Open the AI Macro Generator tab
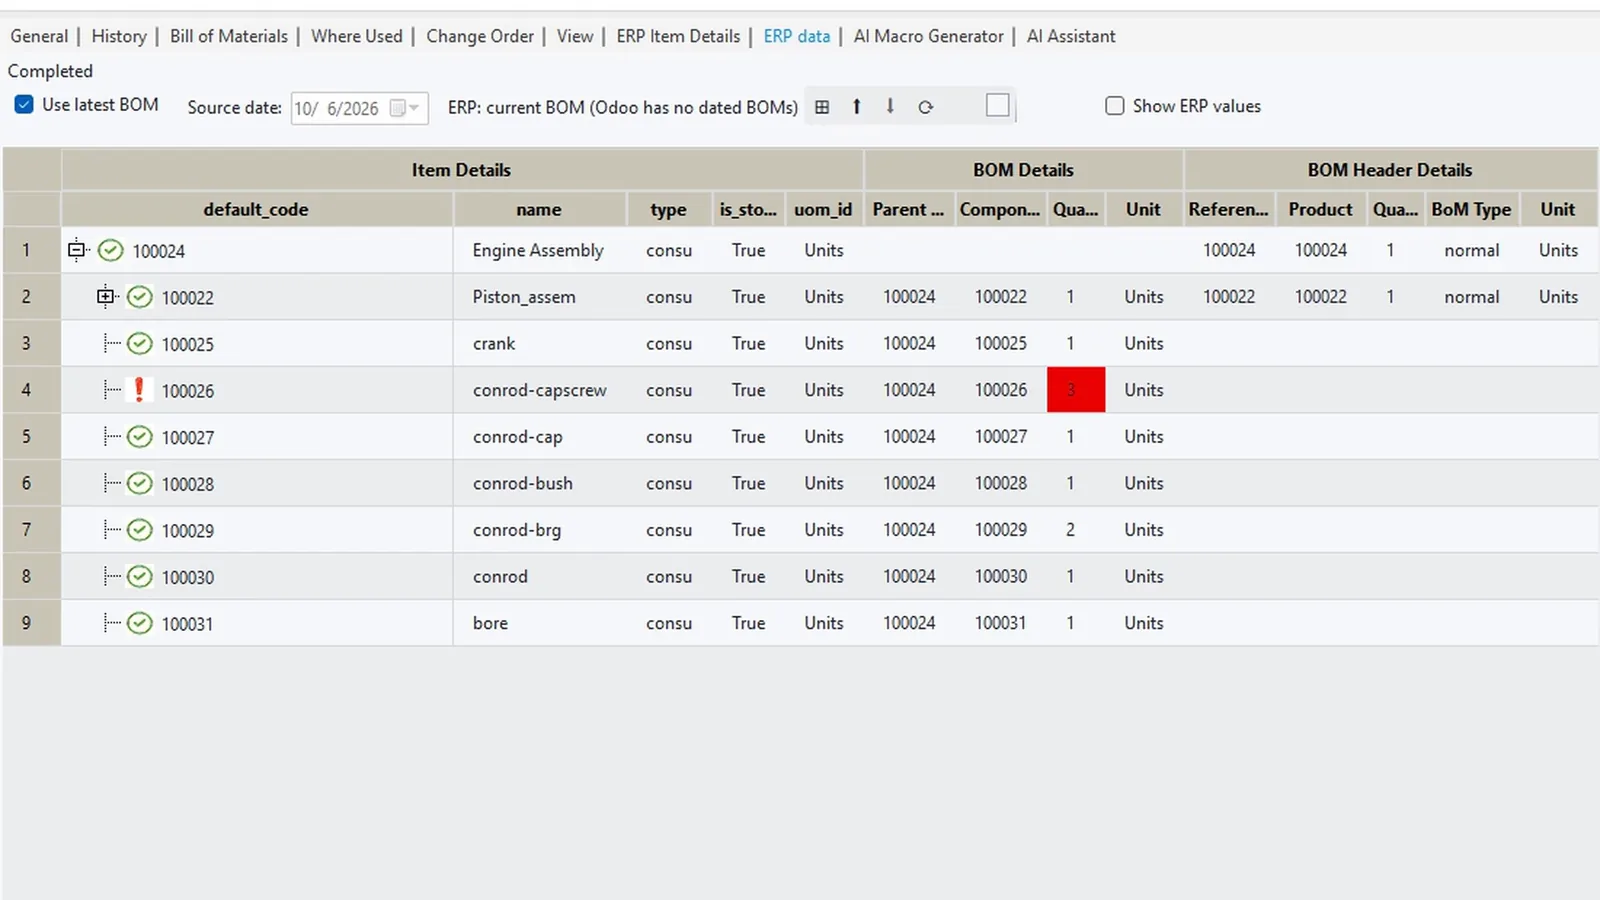The height and width of the screenshot is (900, 1600). pos(928,36)
